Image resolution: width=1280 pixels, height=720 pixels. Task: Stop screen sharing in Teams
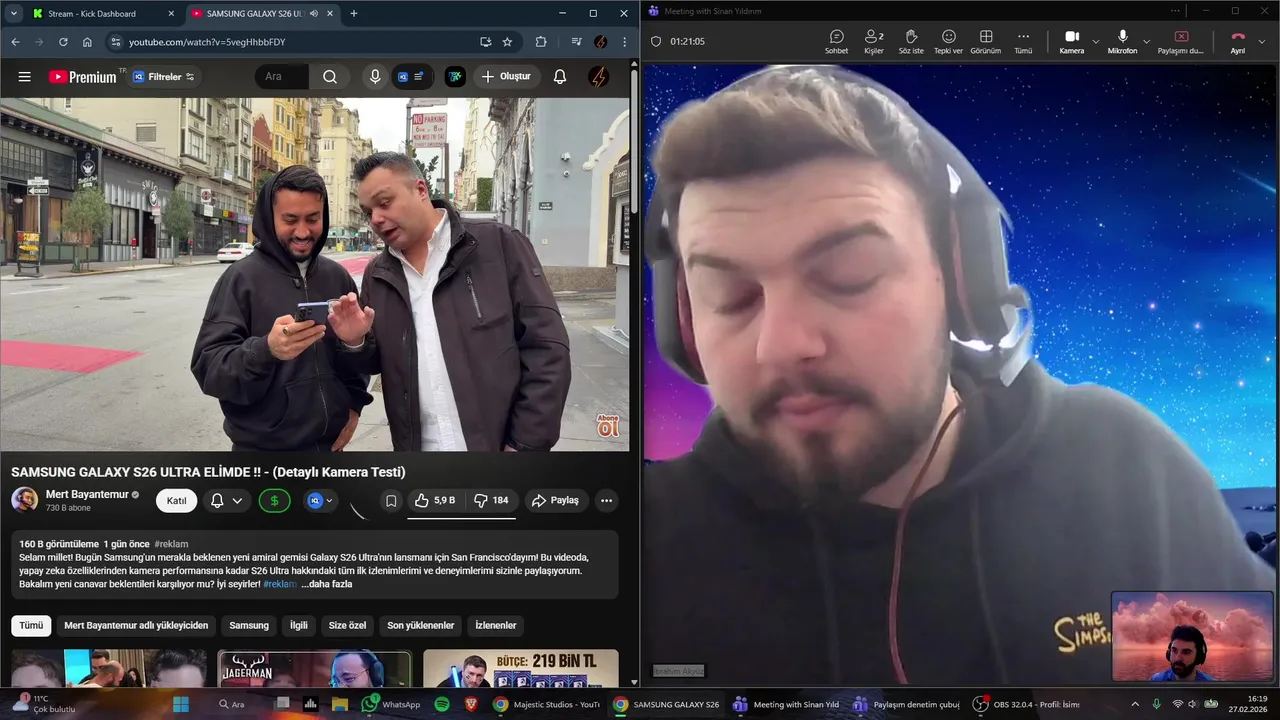pyautogui.click(x=1181, y=41)
